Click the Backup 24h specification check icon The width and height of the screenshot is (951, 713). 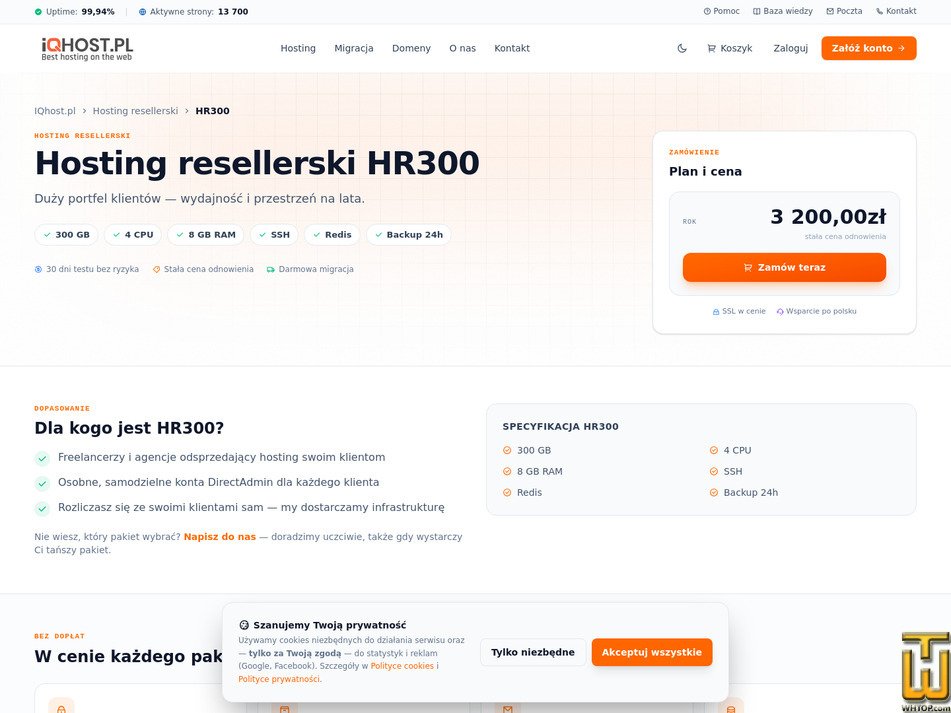coord(714,493)
